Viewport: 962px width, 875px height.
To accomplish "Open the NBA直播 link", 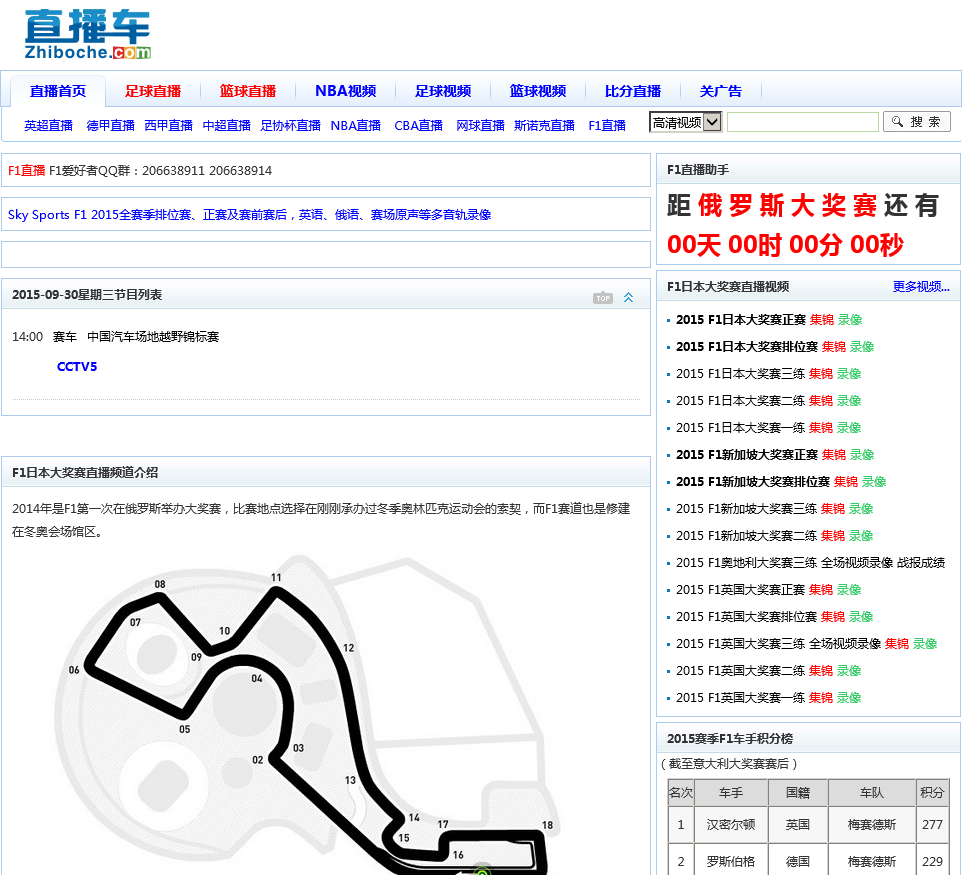I will (x=355, y=126).
